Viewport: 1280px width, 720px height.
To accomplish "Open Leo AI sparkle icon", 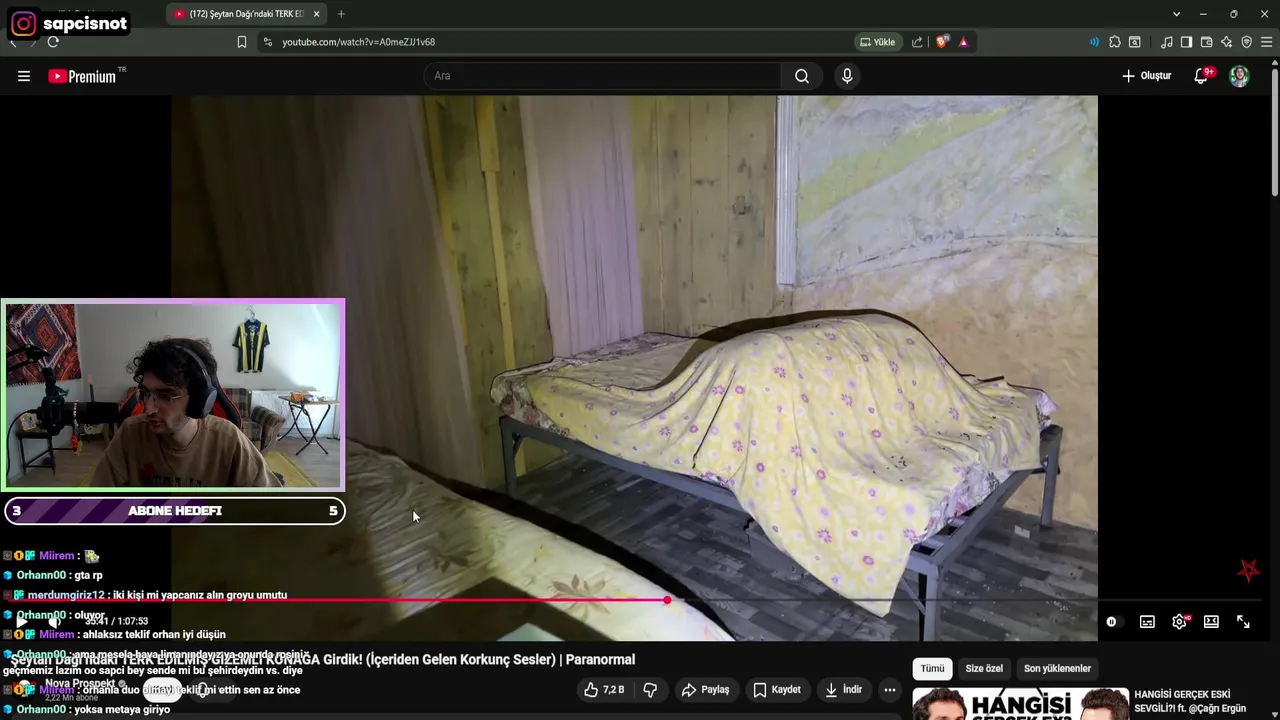I will (1227, 42).
